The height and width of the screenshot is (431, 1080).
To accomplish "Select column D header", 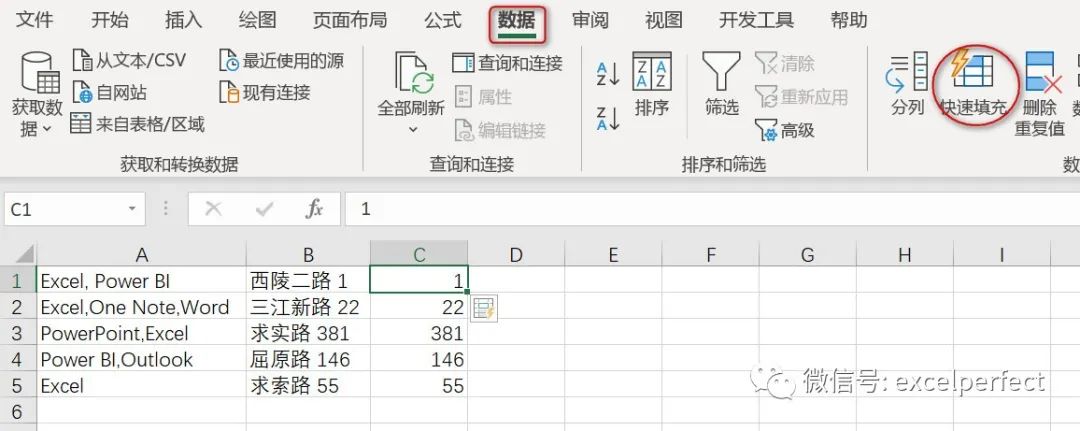I will 516,255.
